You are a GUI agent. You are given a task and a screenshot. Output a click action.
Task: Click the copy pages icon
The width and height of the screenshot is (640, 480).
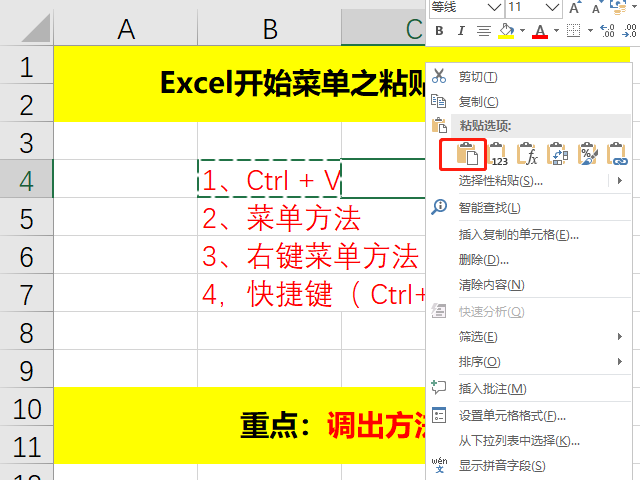pos(439,101)
